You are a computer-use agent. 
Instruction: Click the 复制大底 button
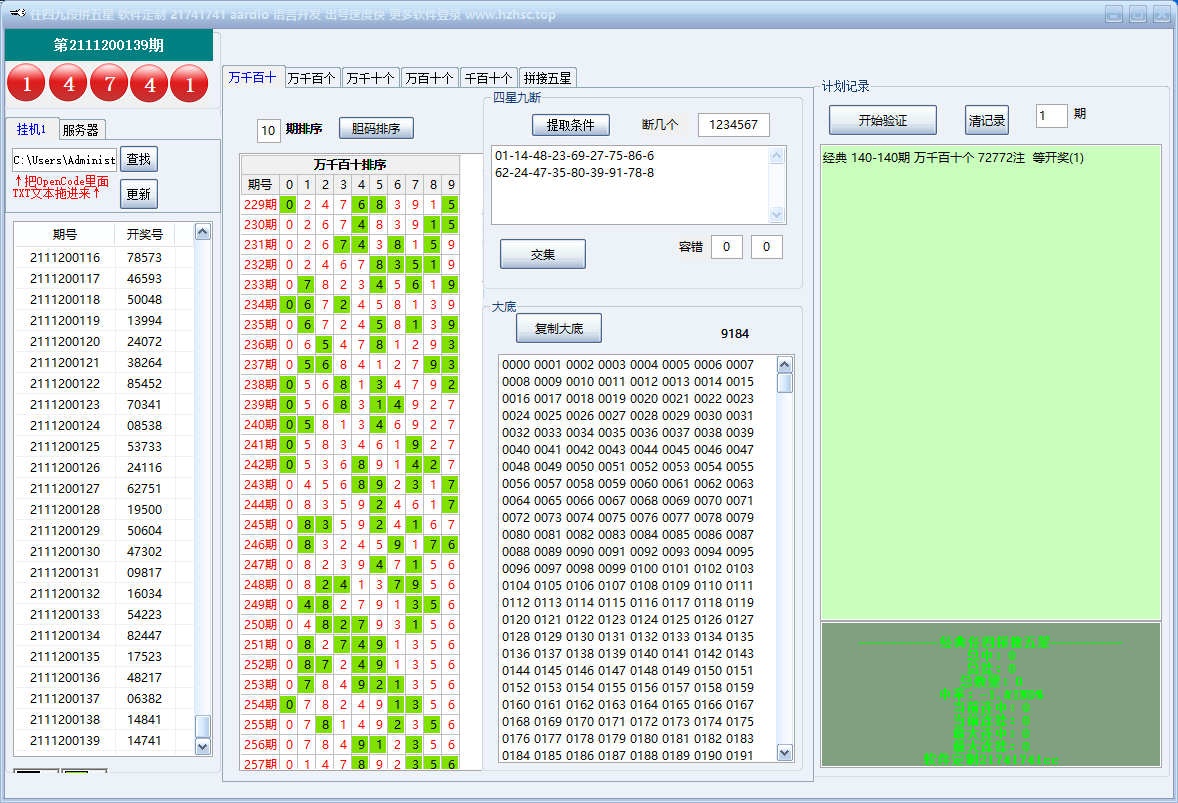(558, 328)
